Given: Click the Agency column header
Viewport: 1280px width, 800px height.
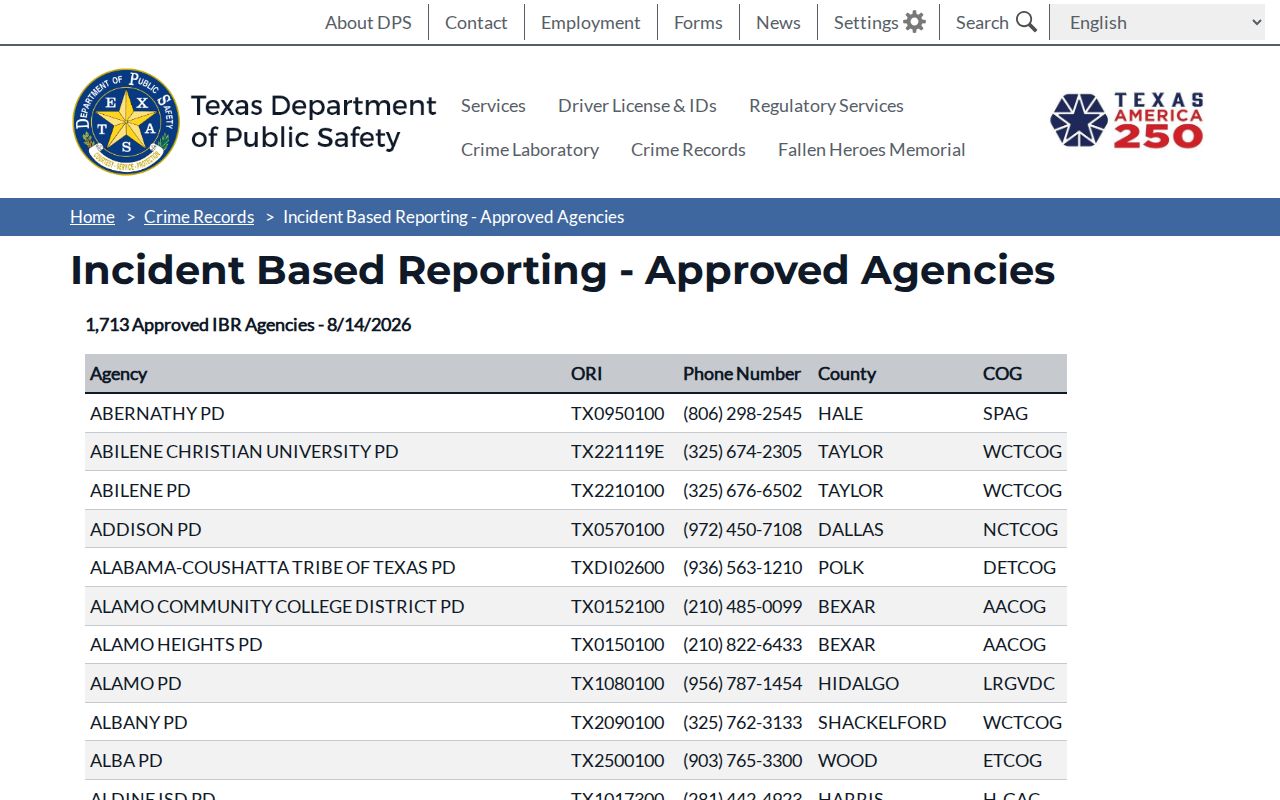Looking at the screenshot, I should coord(118,373).
